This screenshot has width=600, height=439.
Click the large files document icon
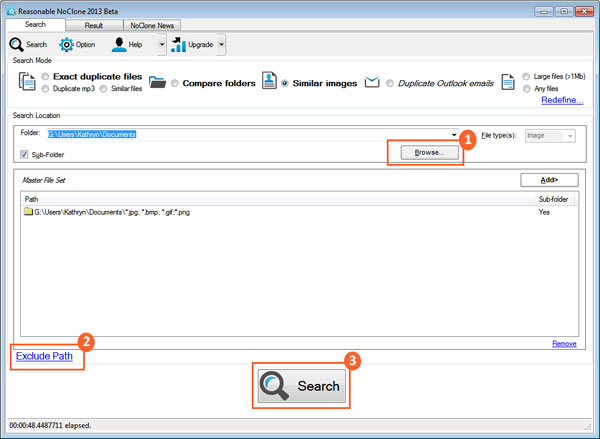coord(508,82)
